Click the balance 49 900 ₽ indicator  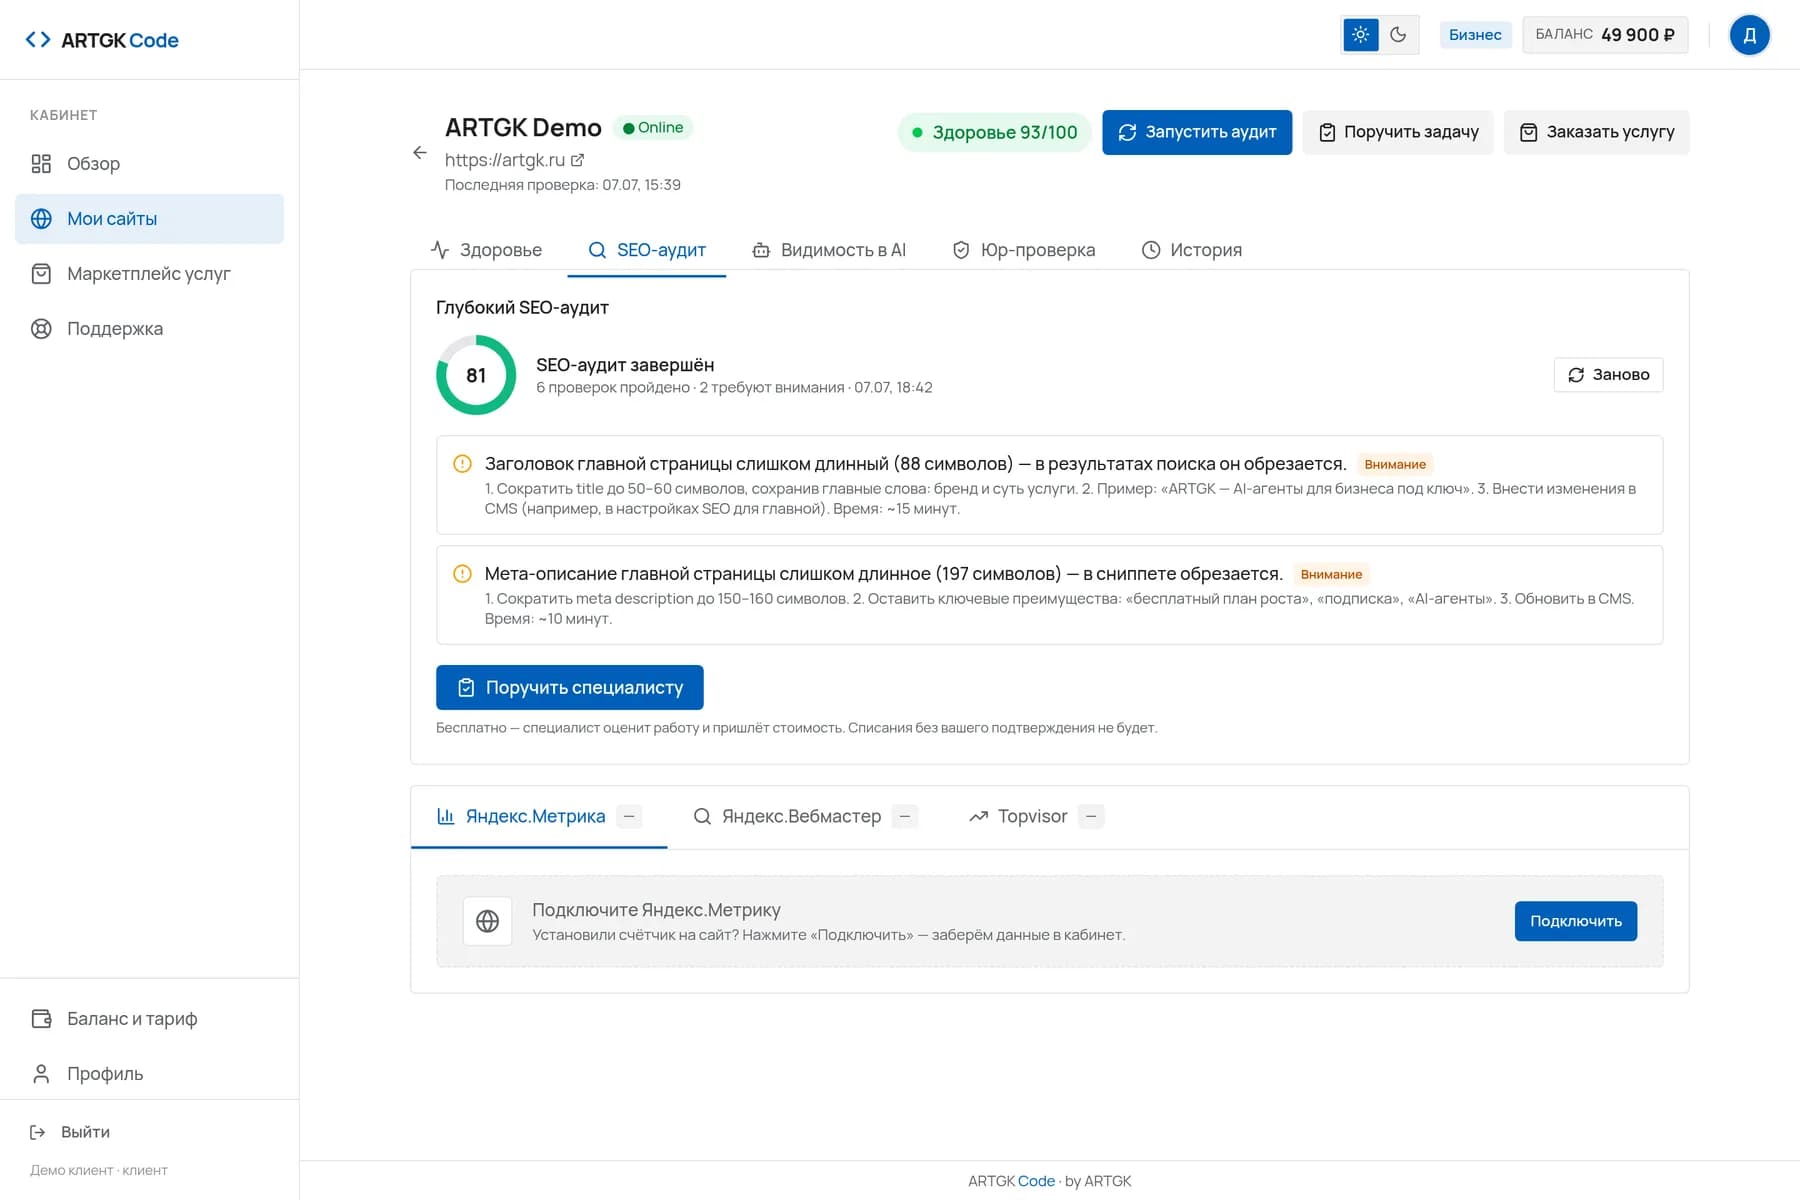[1605, 35]
